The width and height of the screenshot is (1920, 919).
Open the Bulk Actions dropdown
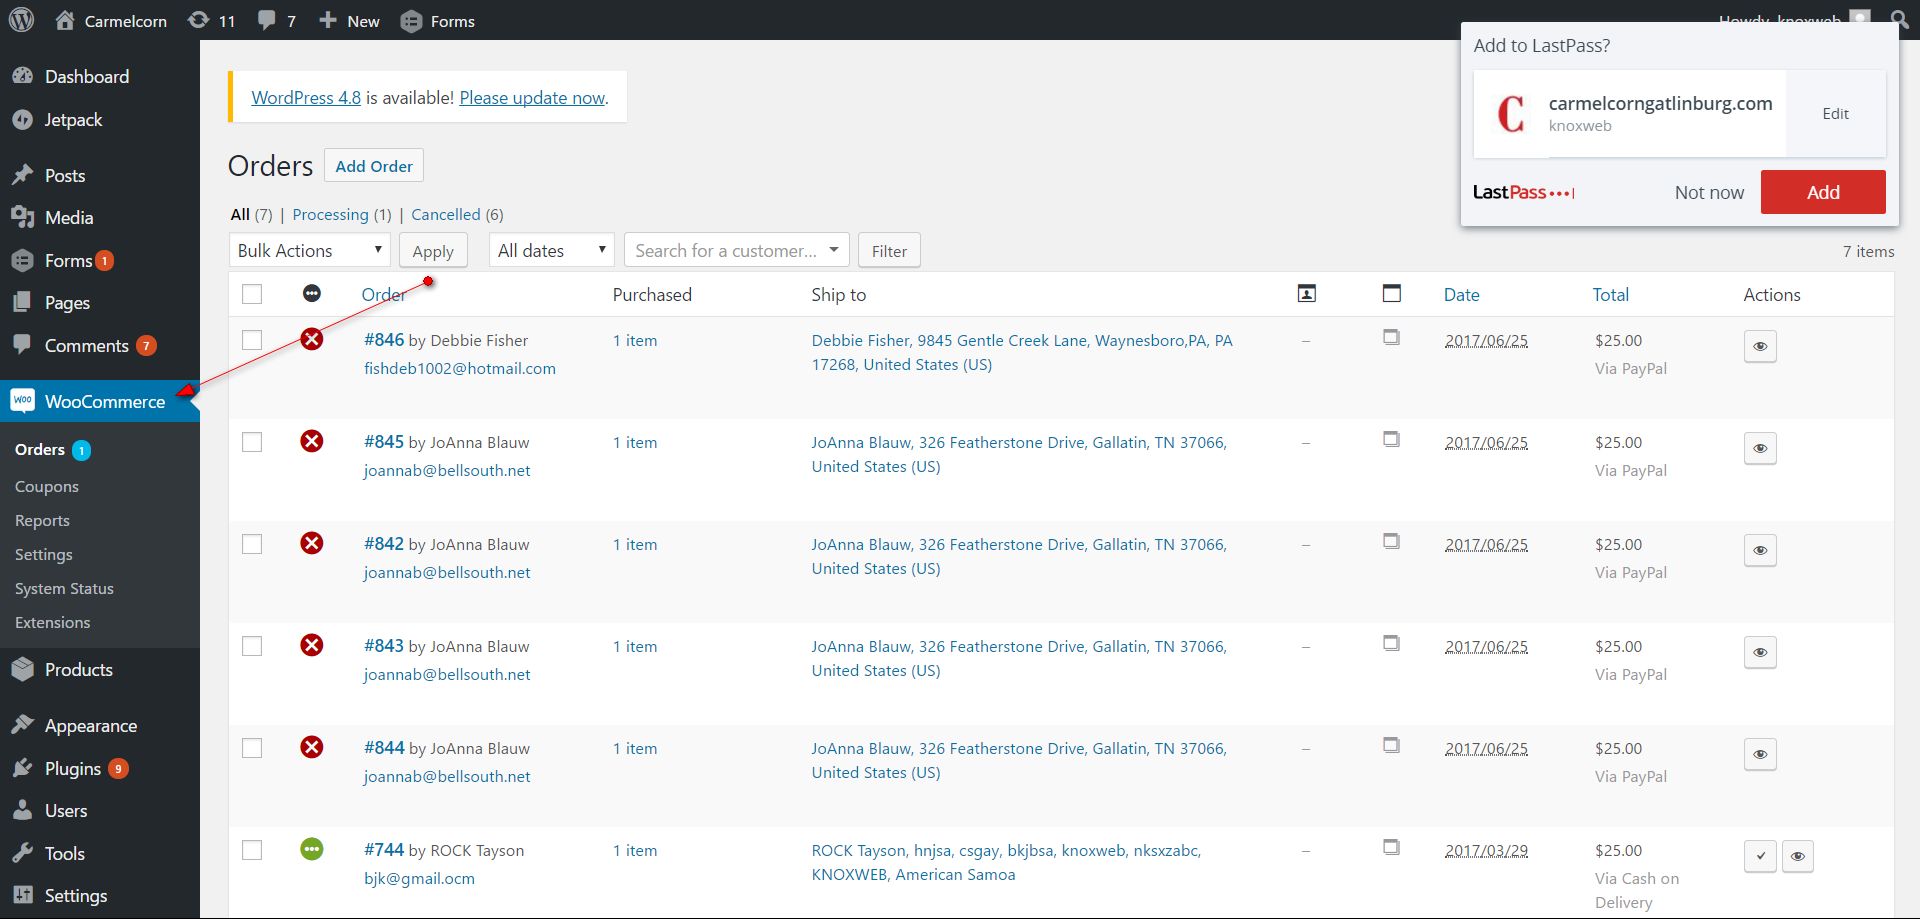coord(309,250)
